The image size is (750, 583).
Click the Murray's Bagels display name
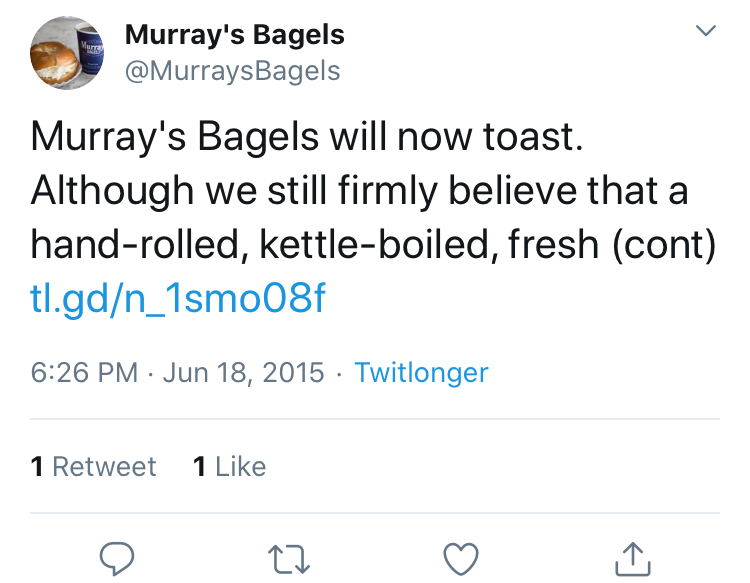pos(234,35)
